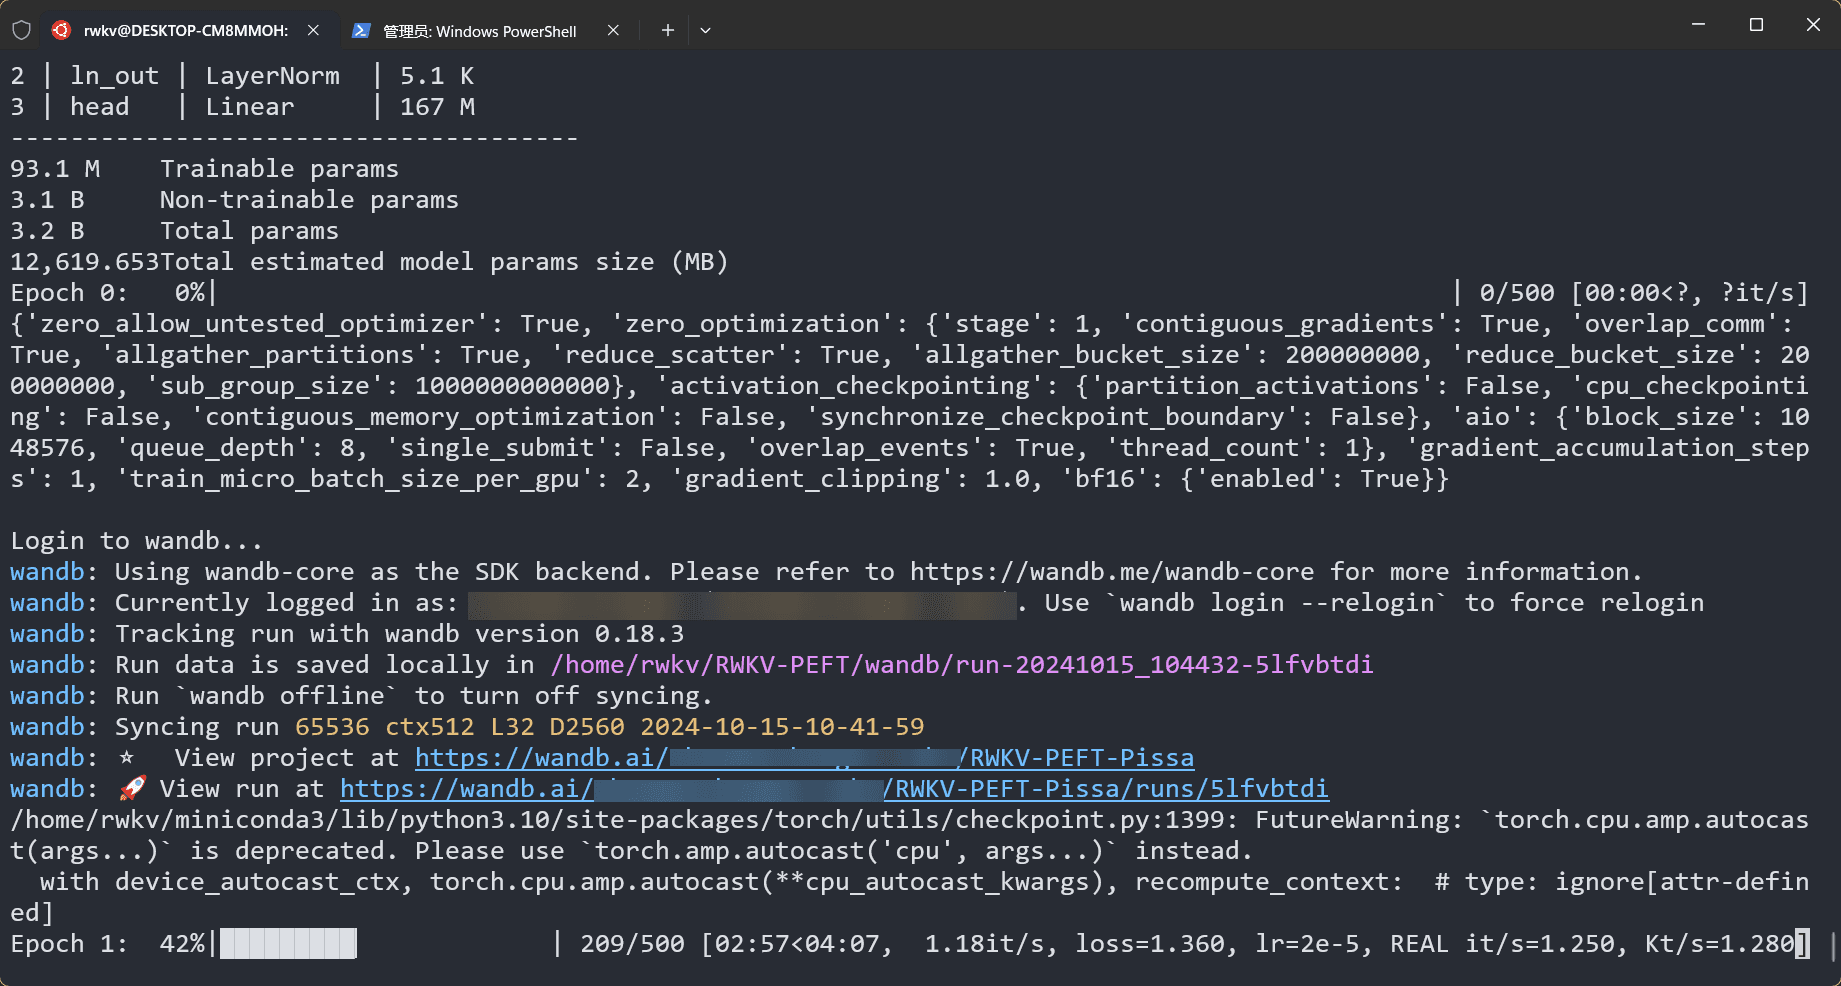Open the wandb View run link ending 5lfvbtdi
Screen dimensions: 1841x986
click(x=834, y=789)
